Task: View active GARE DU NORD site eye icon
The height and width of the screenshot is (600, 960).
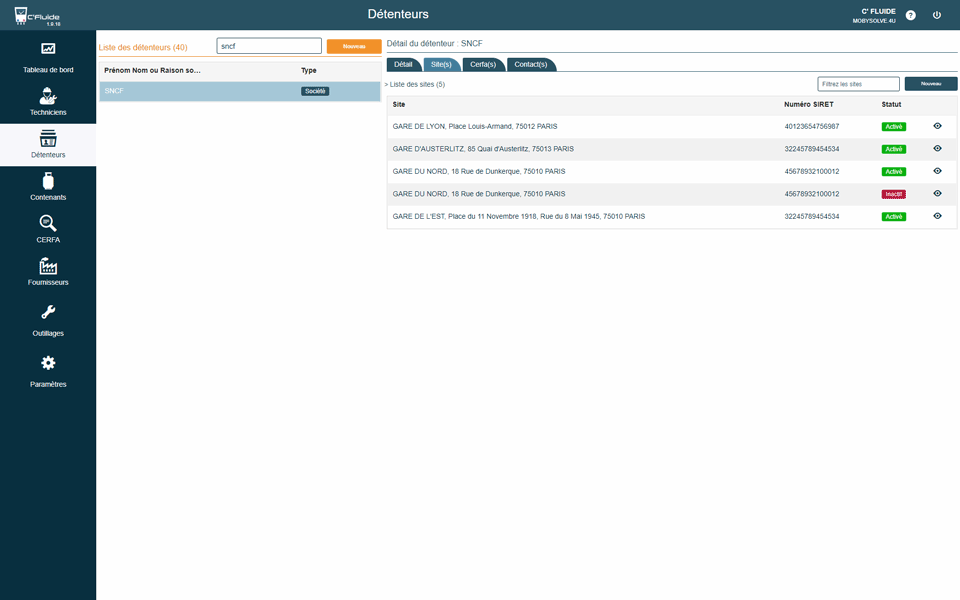Action: tap(937, 171)
